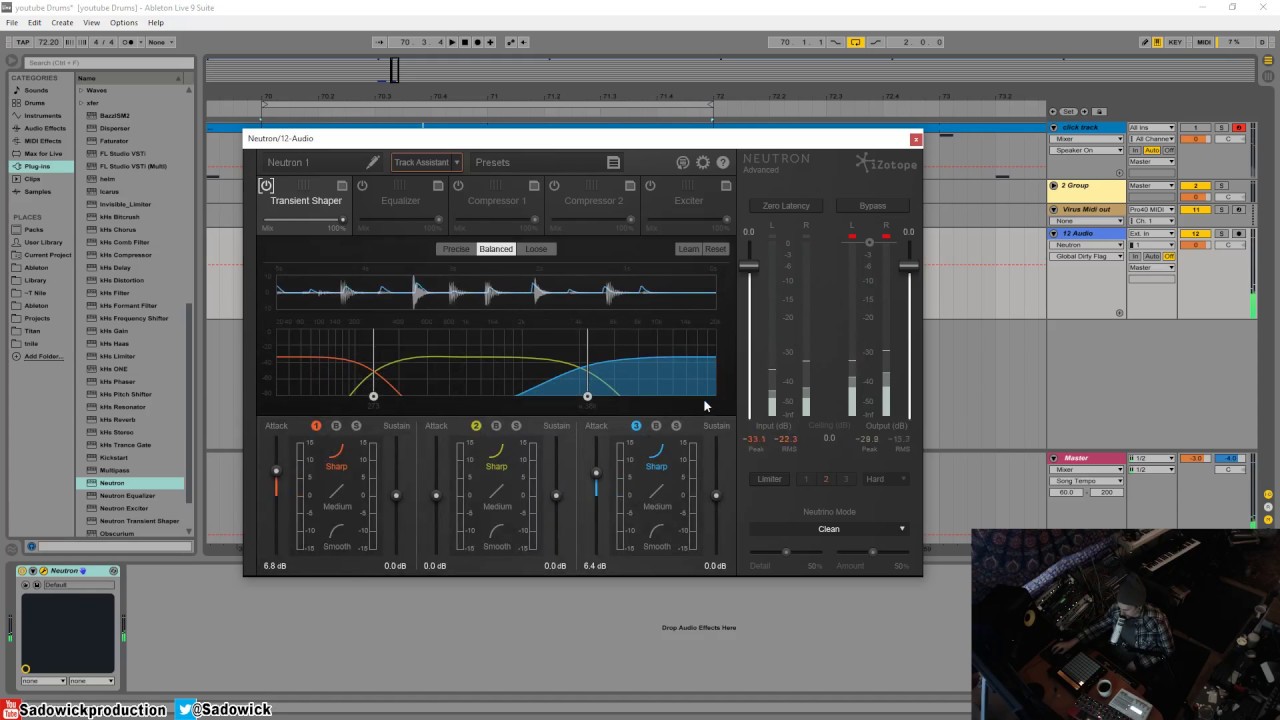1280x720 pixels.
Task: Select Precise transient mode
Action: click(455, 249)
